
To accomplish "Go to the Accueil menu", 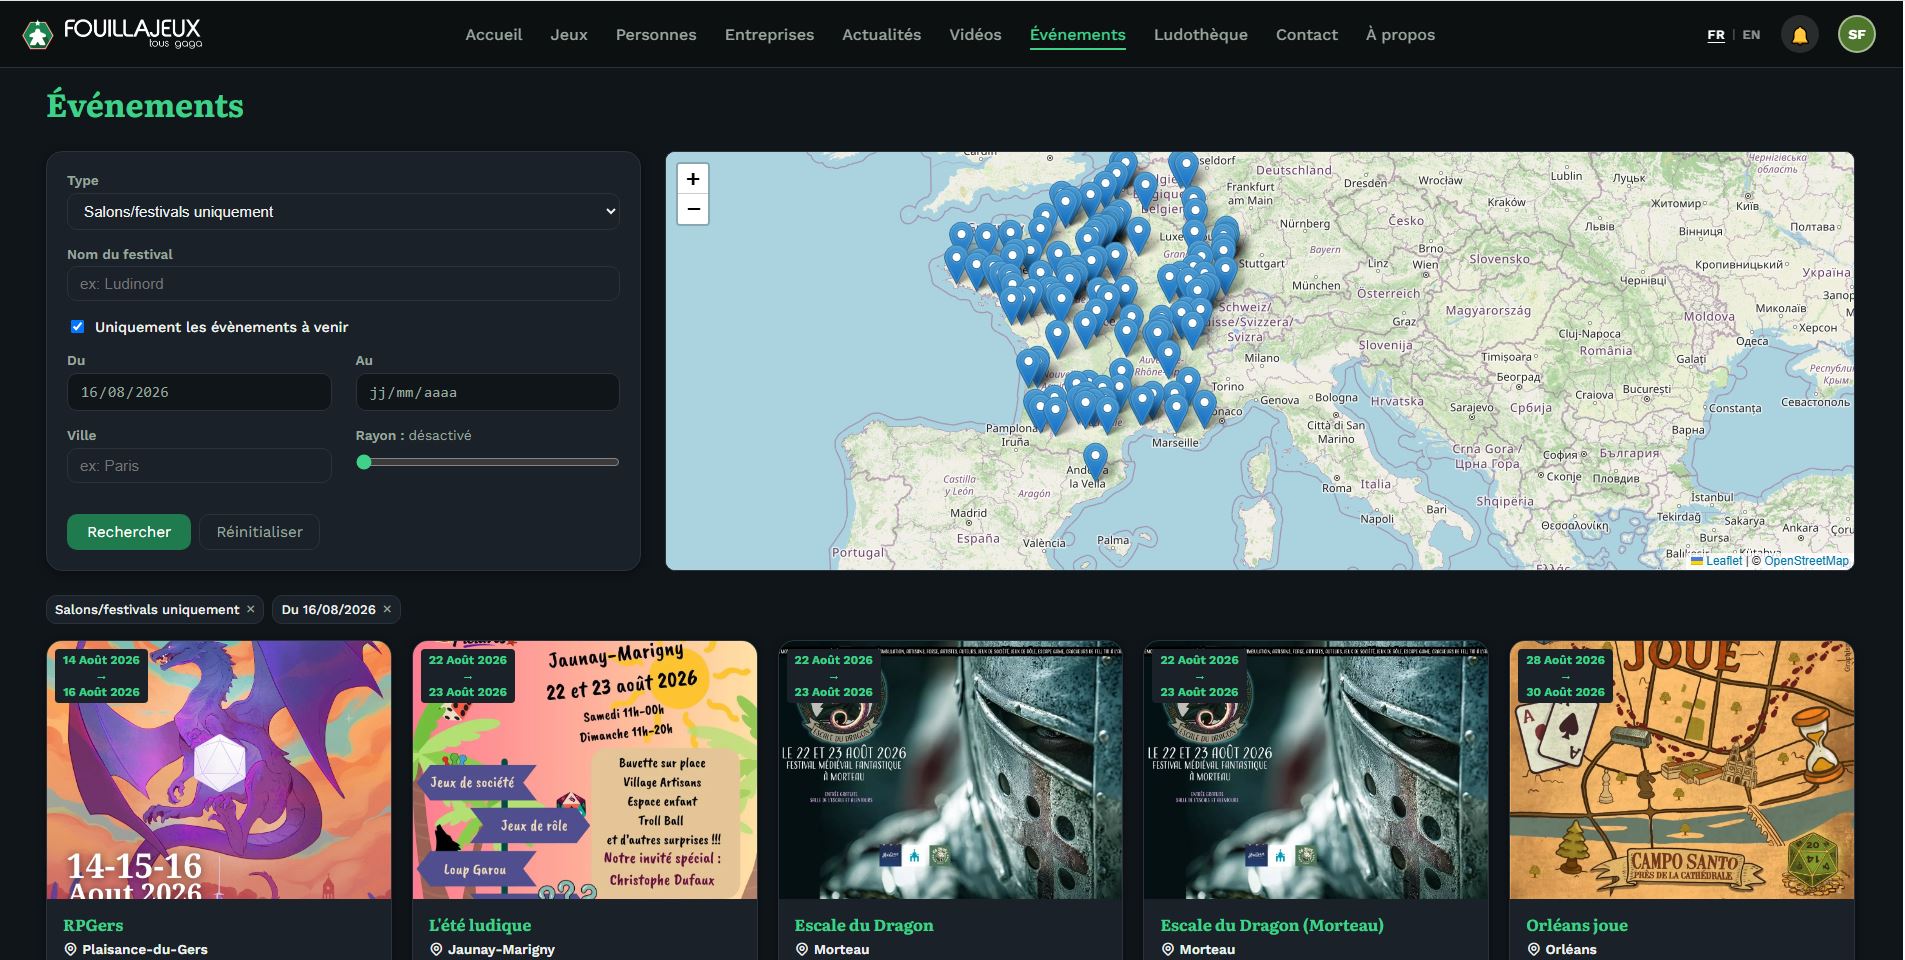I will 494,35.
